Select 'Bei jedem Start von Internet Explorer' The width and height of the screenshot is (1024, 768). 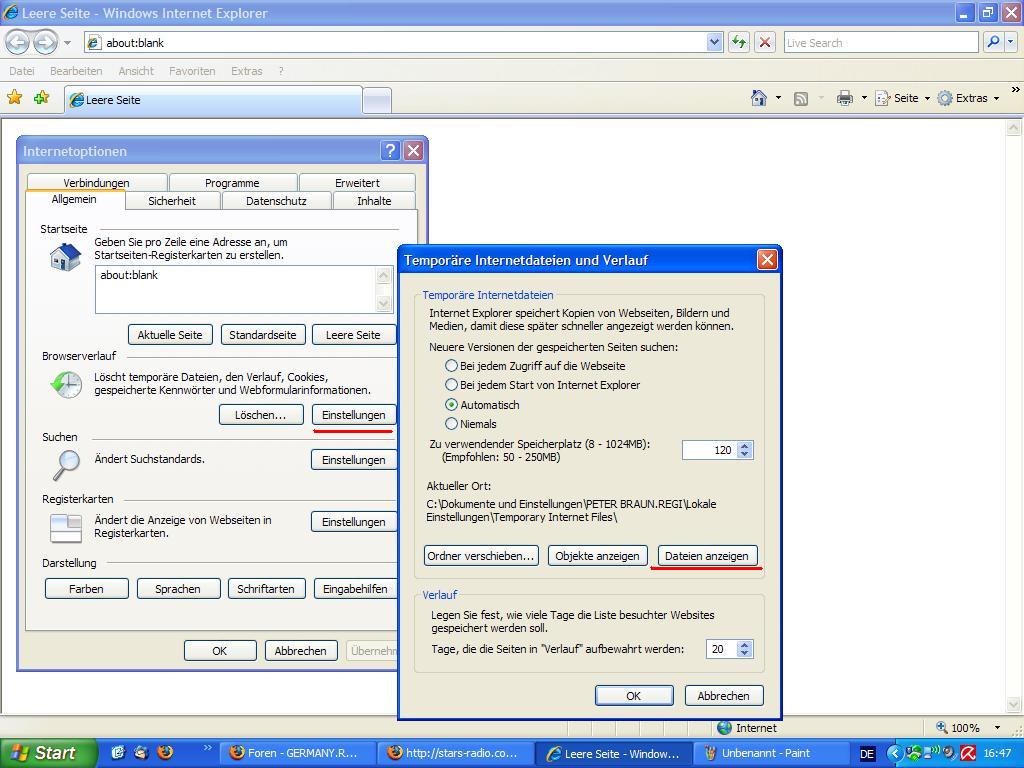point(451,385)
